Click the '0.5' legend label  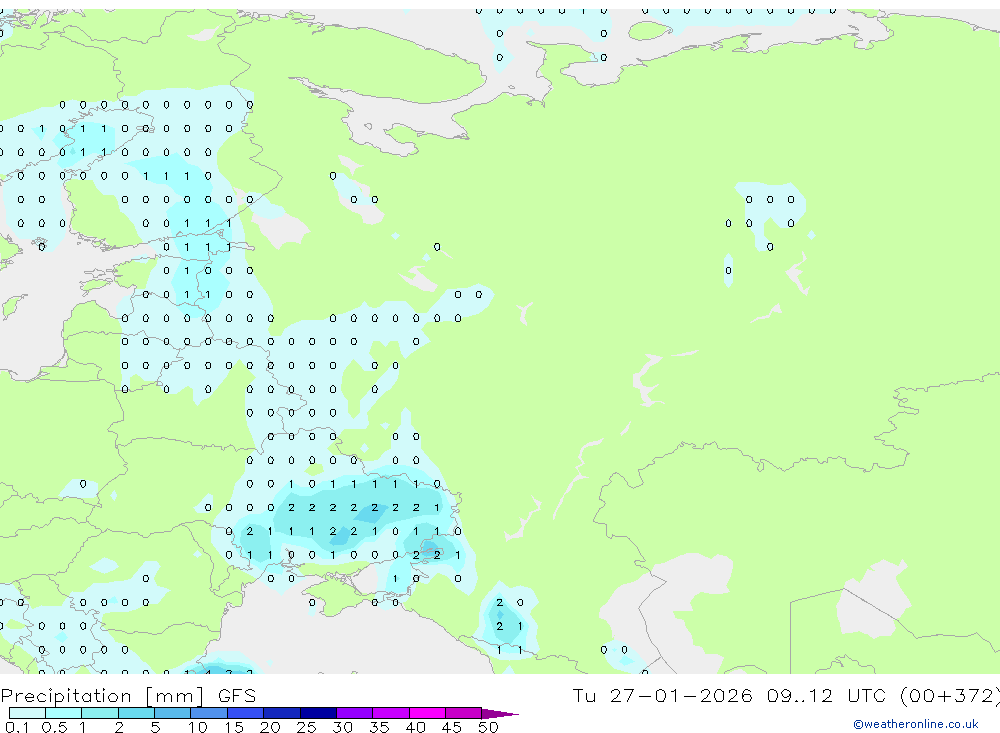[54, 727]
